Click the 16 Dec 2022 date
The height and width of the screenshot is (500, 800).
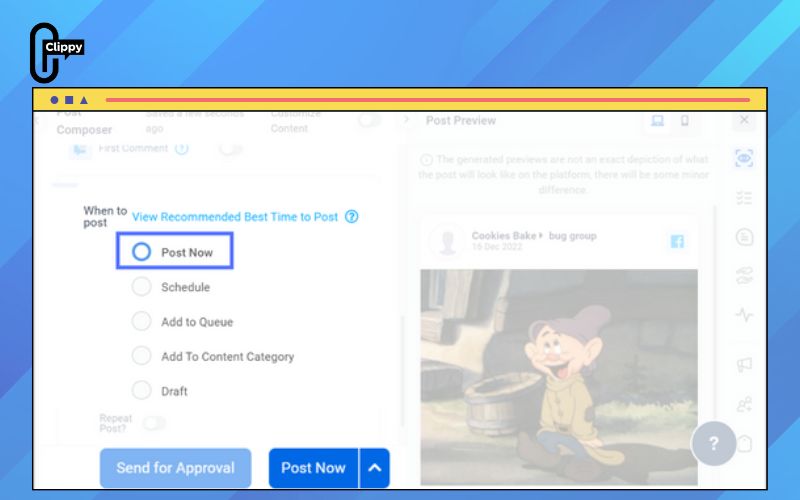pos(497,247)
